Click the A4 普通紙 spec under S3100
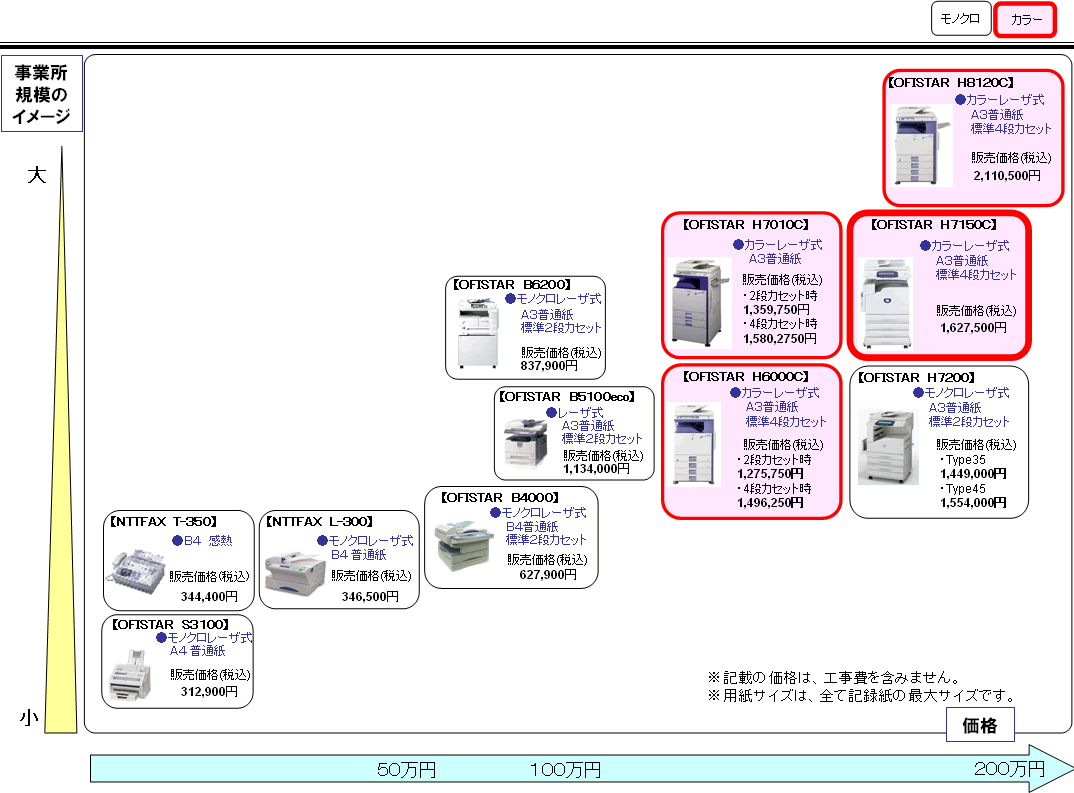This screenshot has width=1074, height=793. pos(197,651)
